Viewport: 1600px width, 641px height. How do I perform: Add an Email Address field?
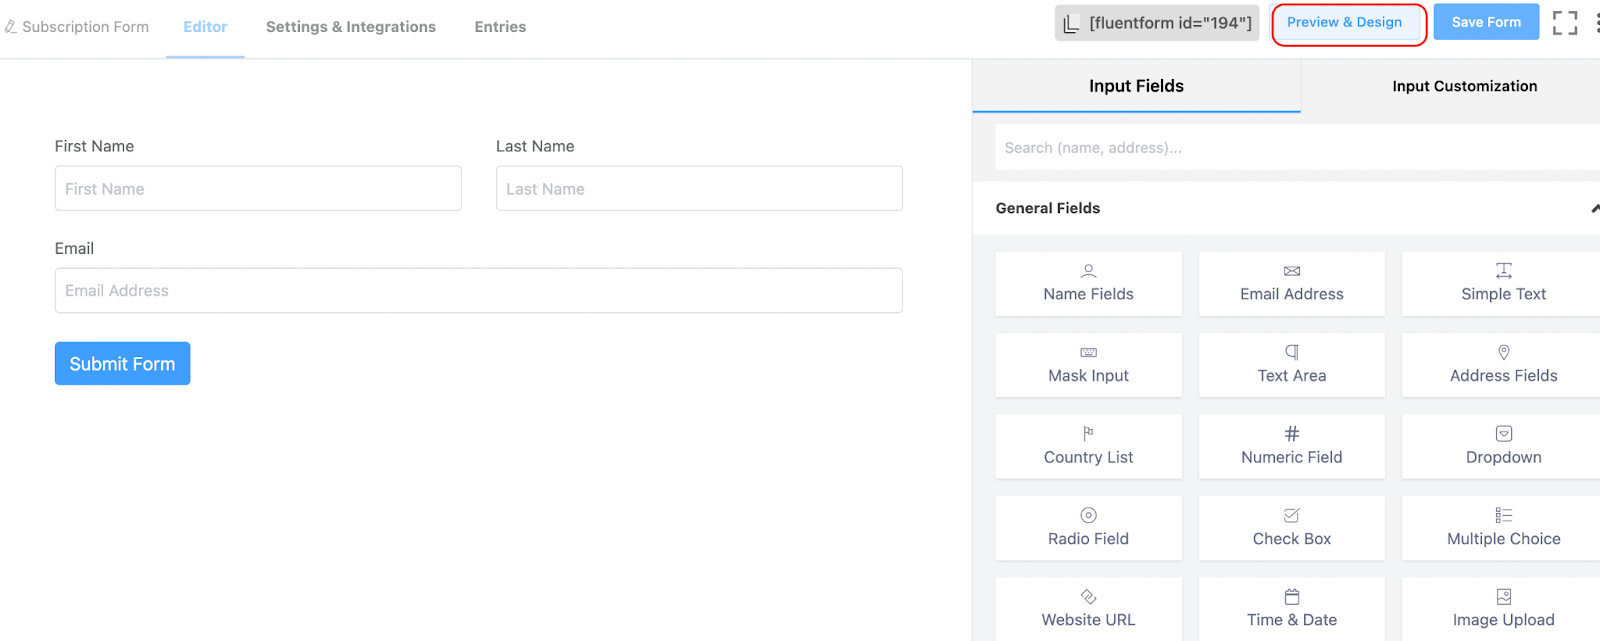point(1291,284)
